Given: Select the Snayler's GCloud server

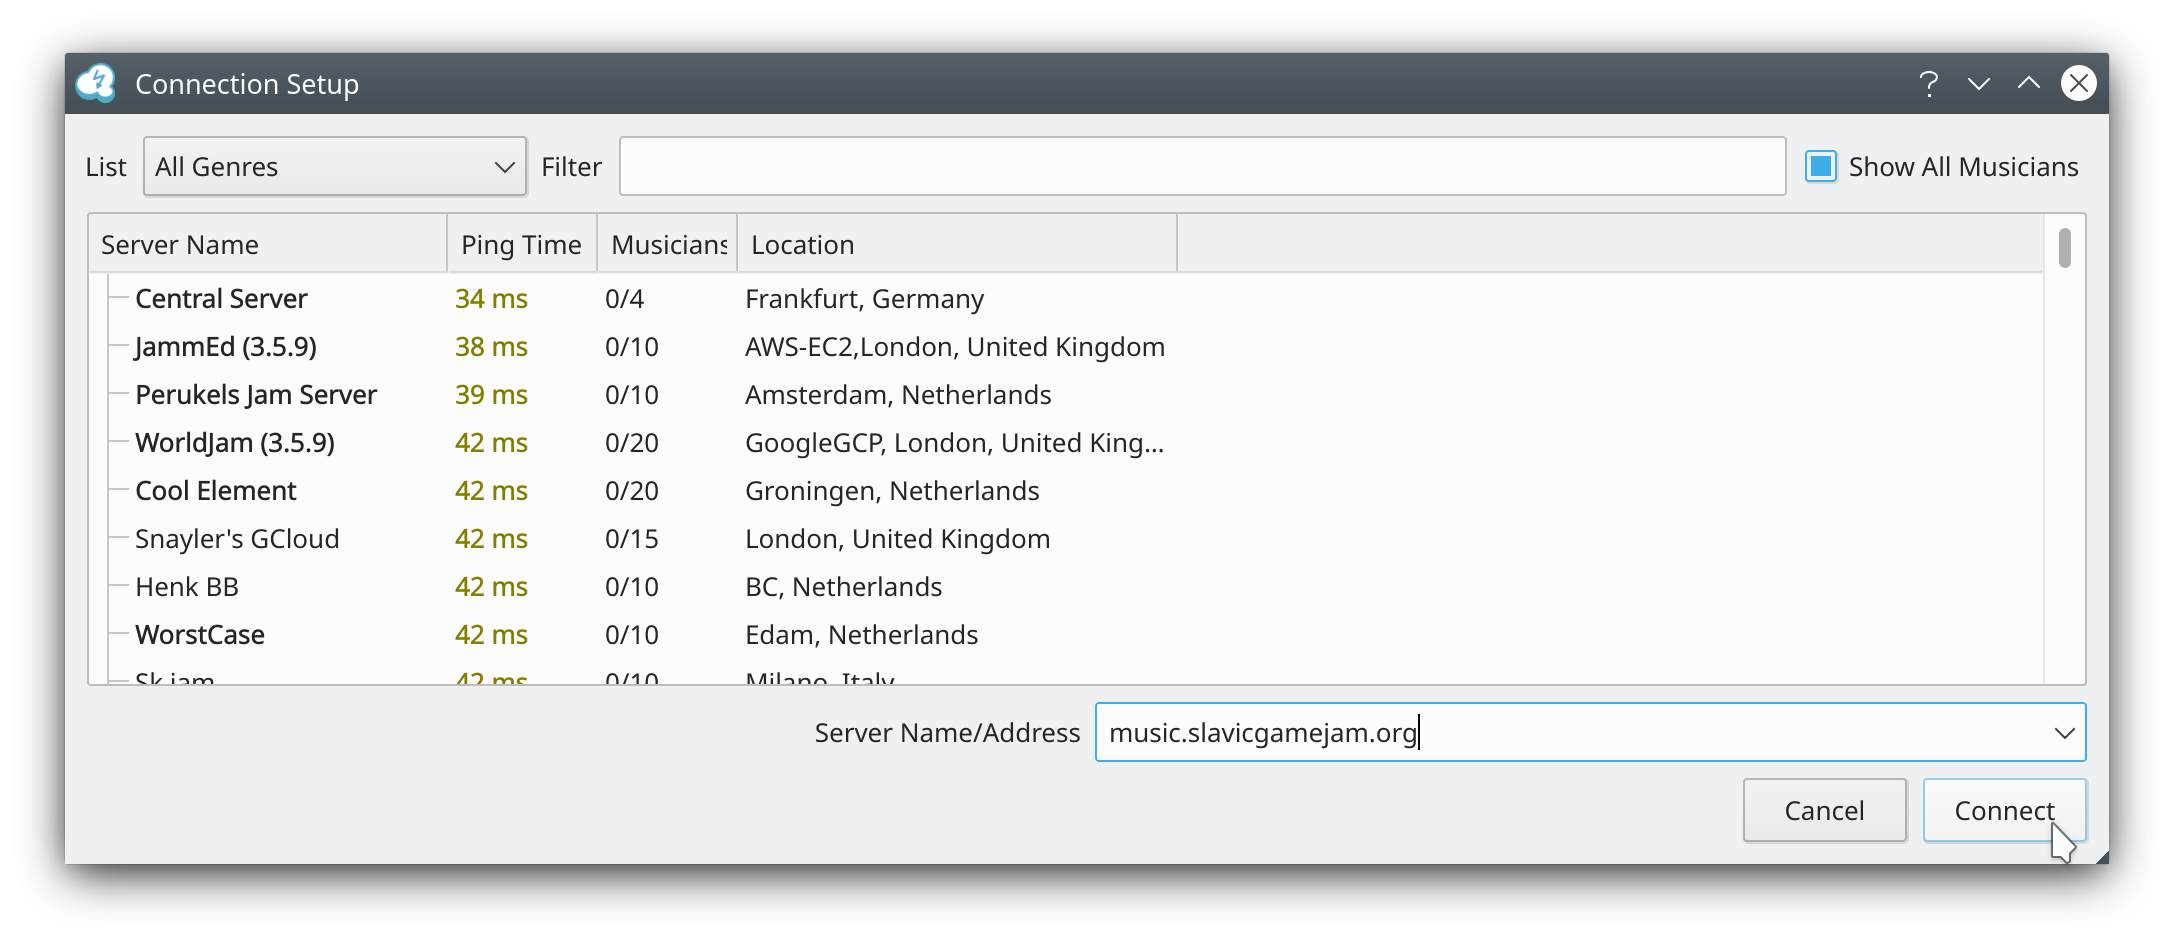Looking at the screenshot, I should click(237, 539).
